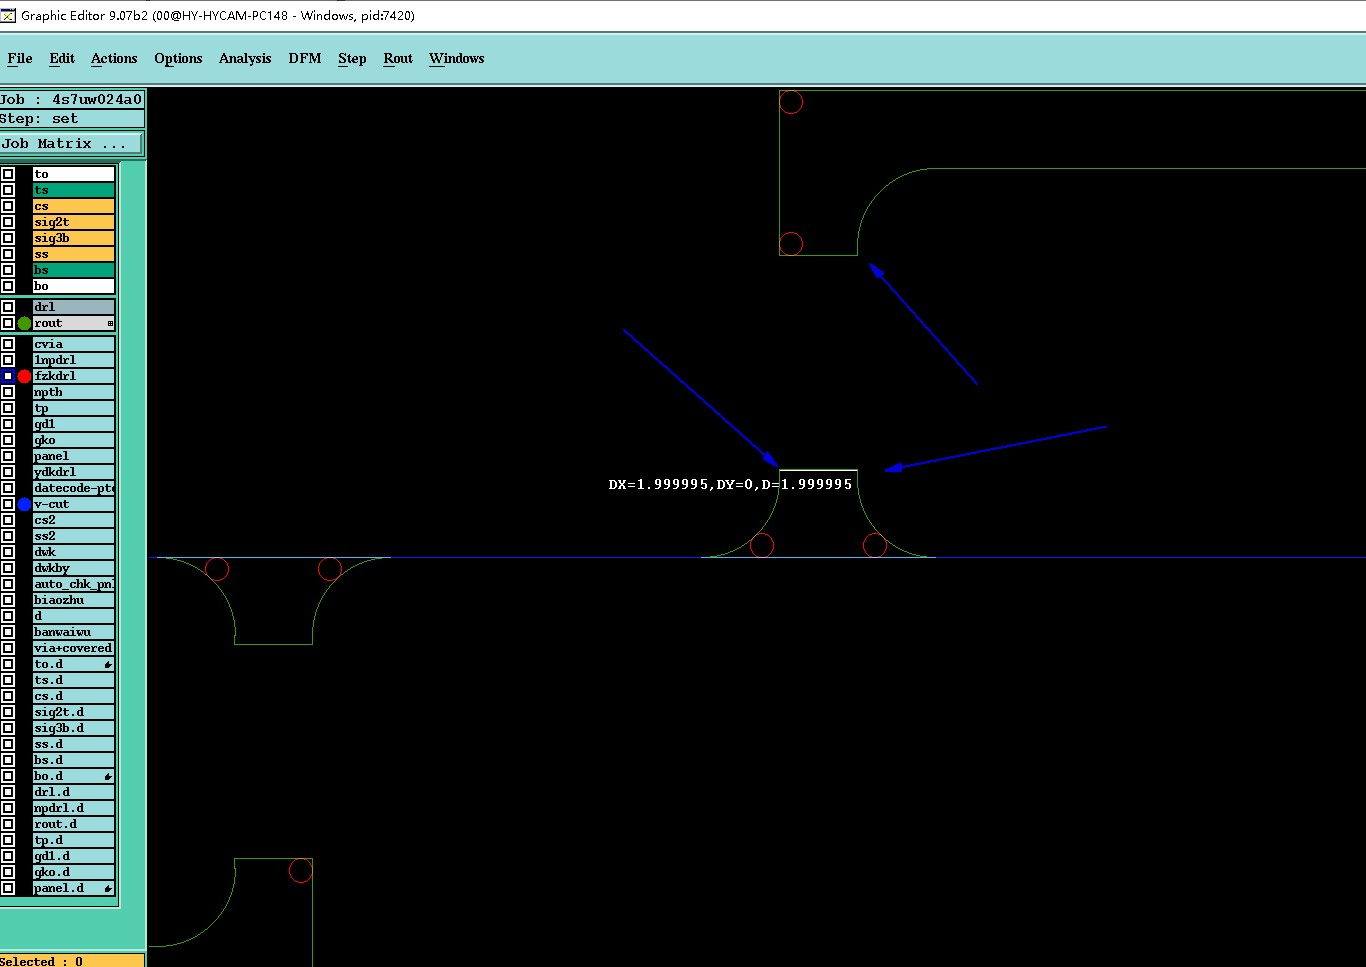Click the hand marker on panel.d layer

pyautogui.click(x=108, y=888)
